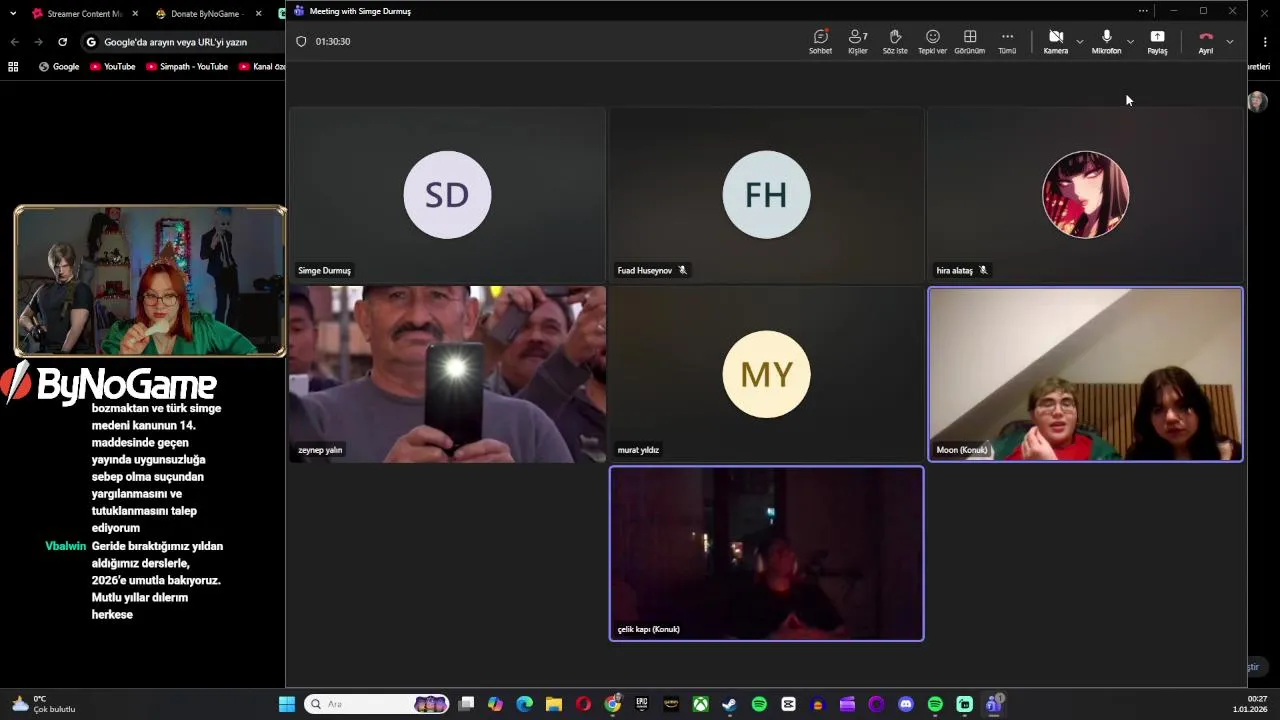
Task: Open CapCut from taskbar
Action: pos(788,704)
